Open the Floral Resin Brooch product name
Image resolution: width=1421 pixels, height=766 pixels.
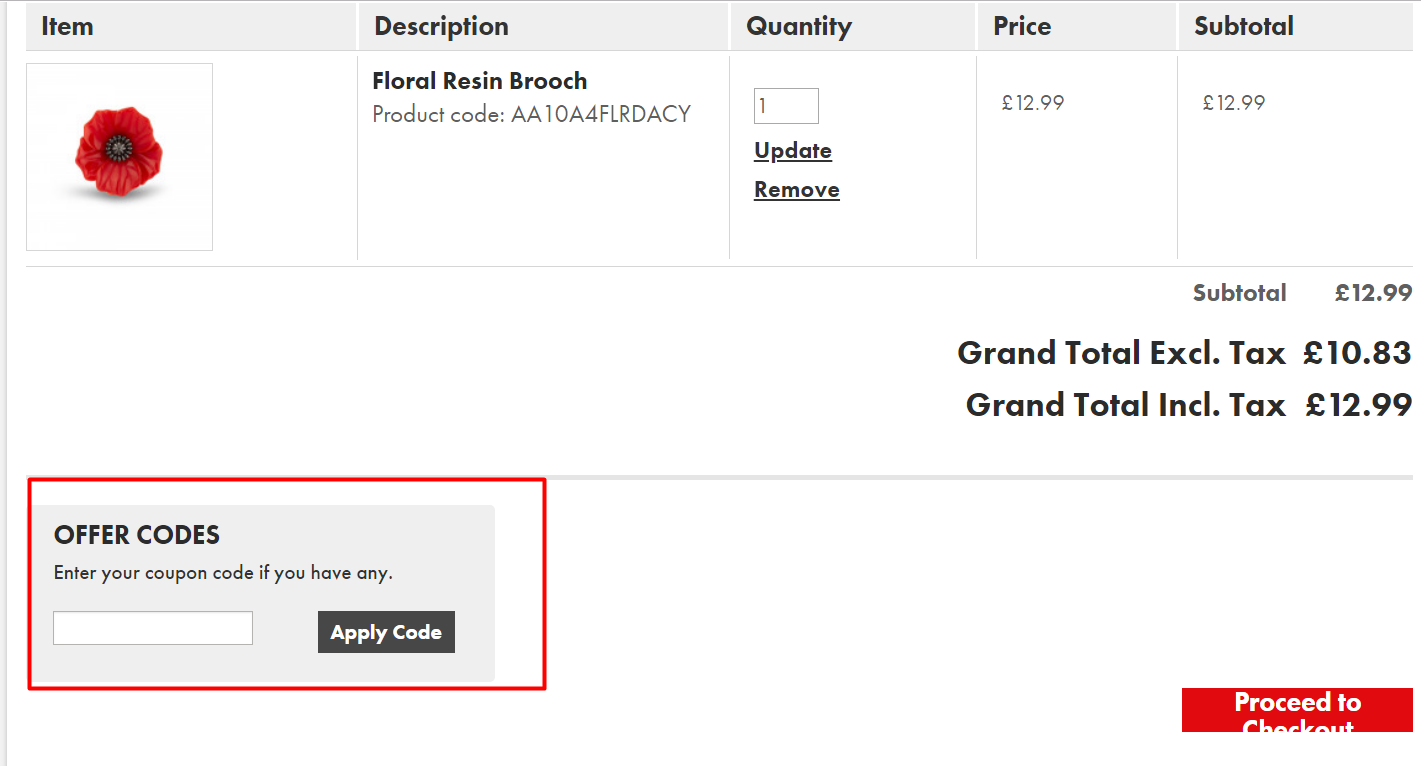pyautogui.click(x=479, y=81)
